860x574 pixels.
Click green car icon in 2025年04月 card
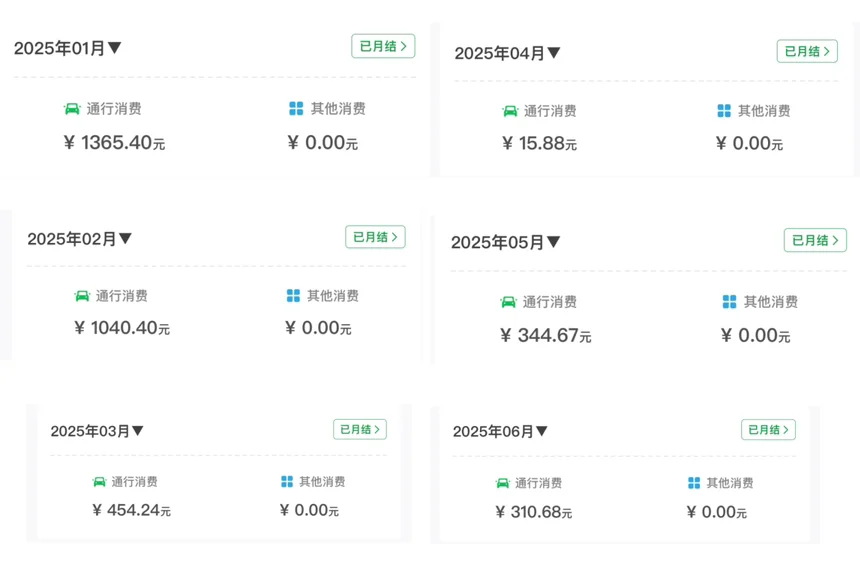(x=510, y=111)
